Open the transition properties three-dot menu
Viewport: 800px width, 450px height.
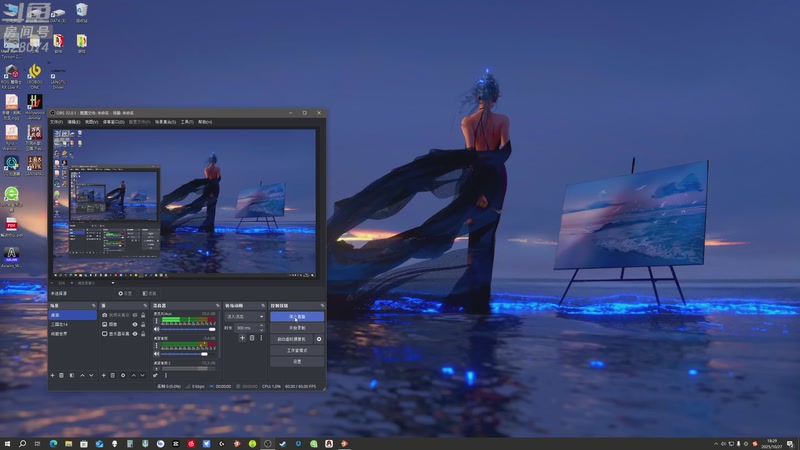point(261,338)
